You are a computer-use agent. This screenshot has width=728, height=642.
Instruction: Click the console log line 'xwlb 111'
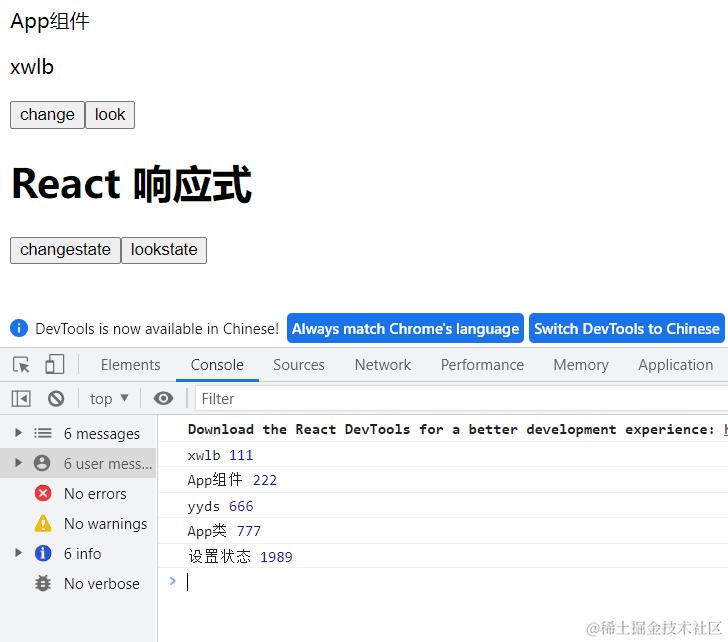tap(443, 455)
